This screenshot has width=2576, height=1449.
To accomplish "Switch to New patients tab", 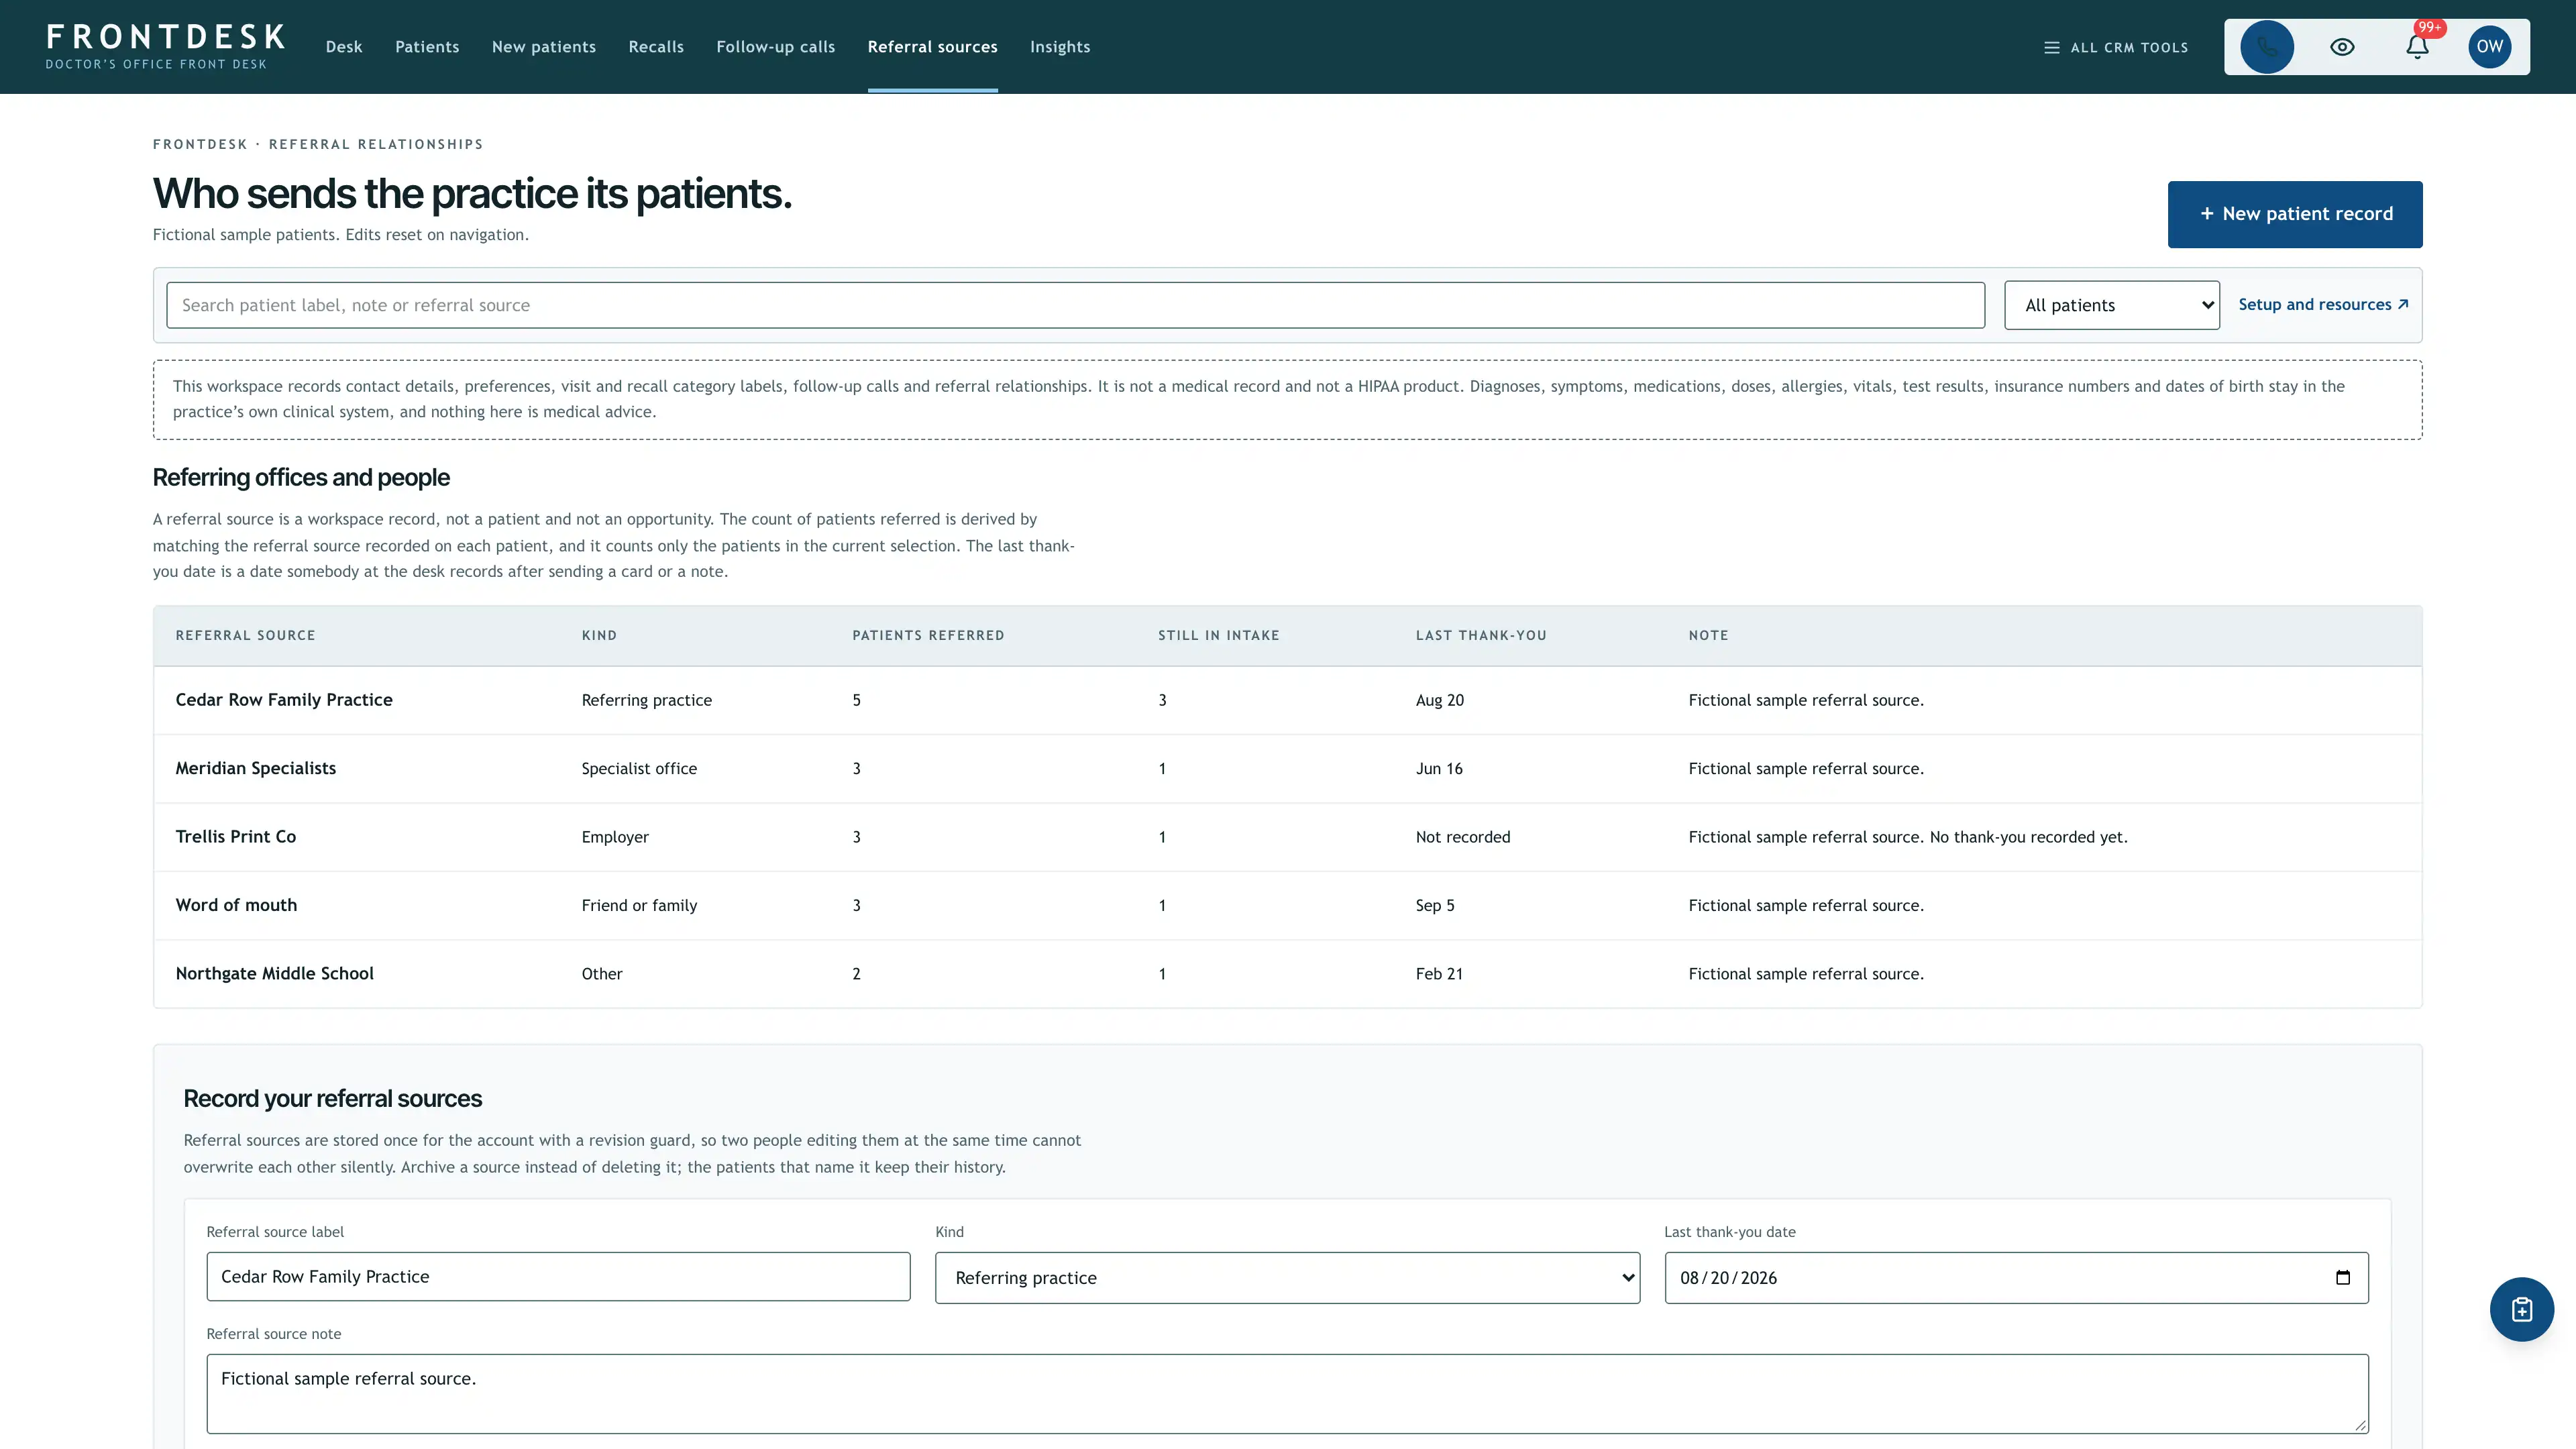I will 543,47.
